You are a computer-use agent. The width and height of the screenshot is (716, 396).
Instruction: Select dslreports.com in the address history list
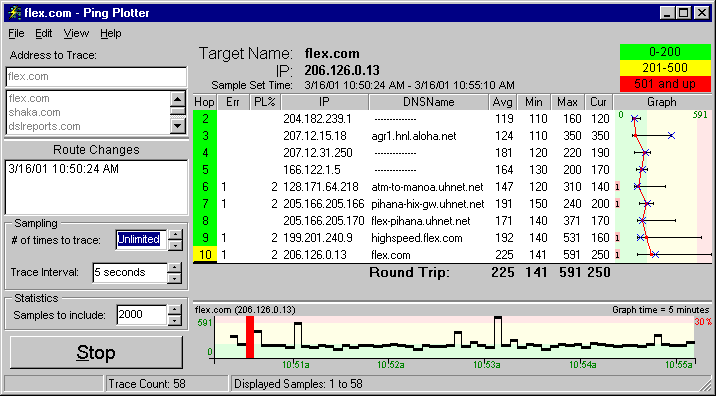click(x=44, y=126)
